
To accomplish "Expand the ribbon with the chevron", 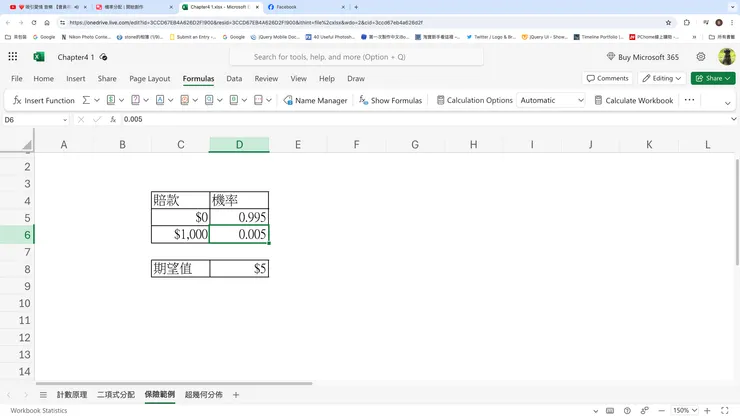I will (x=727, y=103).
